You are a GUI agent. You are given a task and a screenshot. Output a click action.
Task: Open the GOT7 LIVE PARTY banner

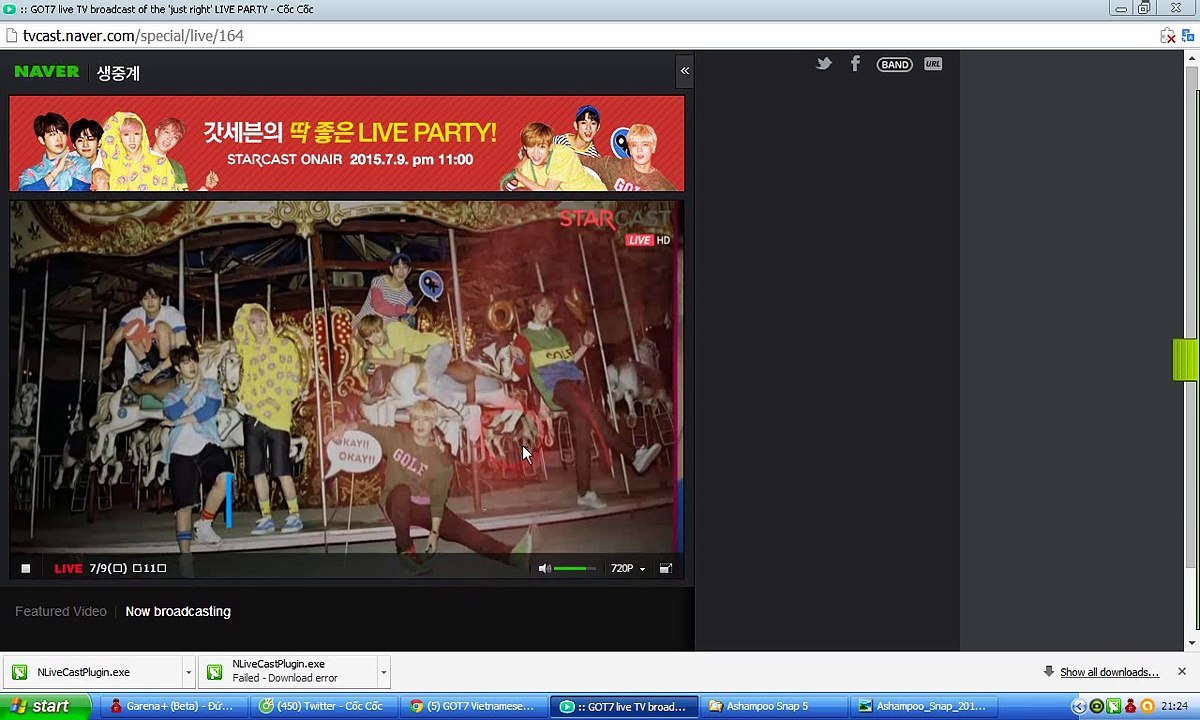[x=347, y=143]
